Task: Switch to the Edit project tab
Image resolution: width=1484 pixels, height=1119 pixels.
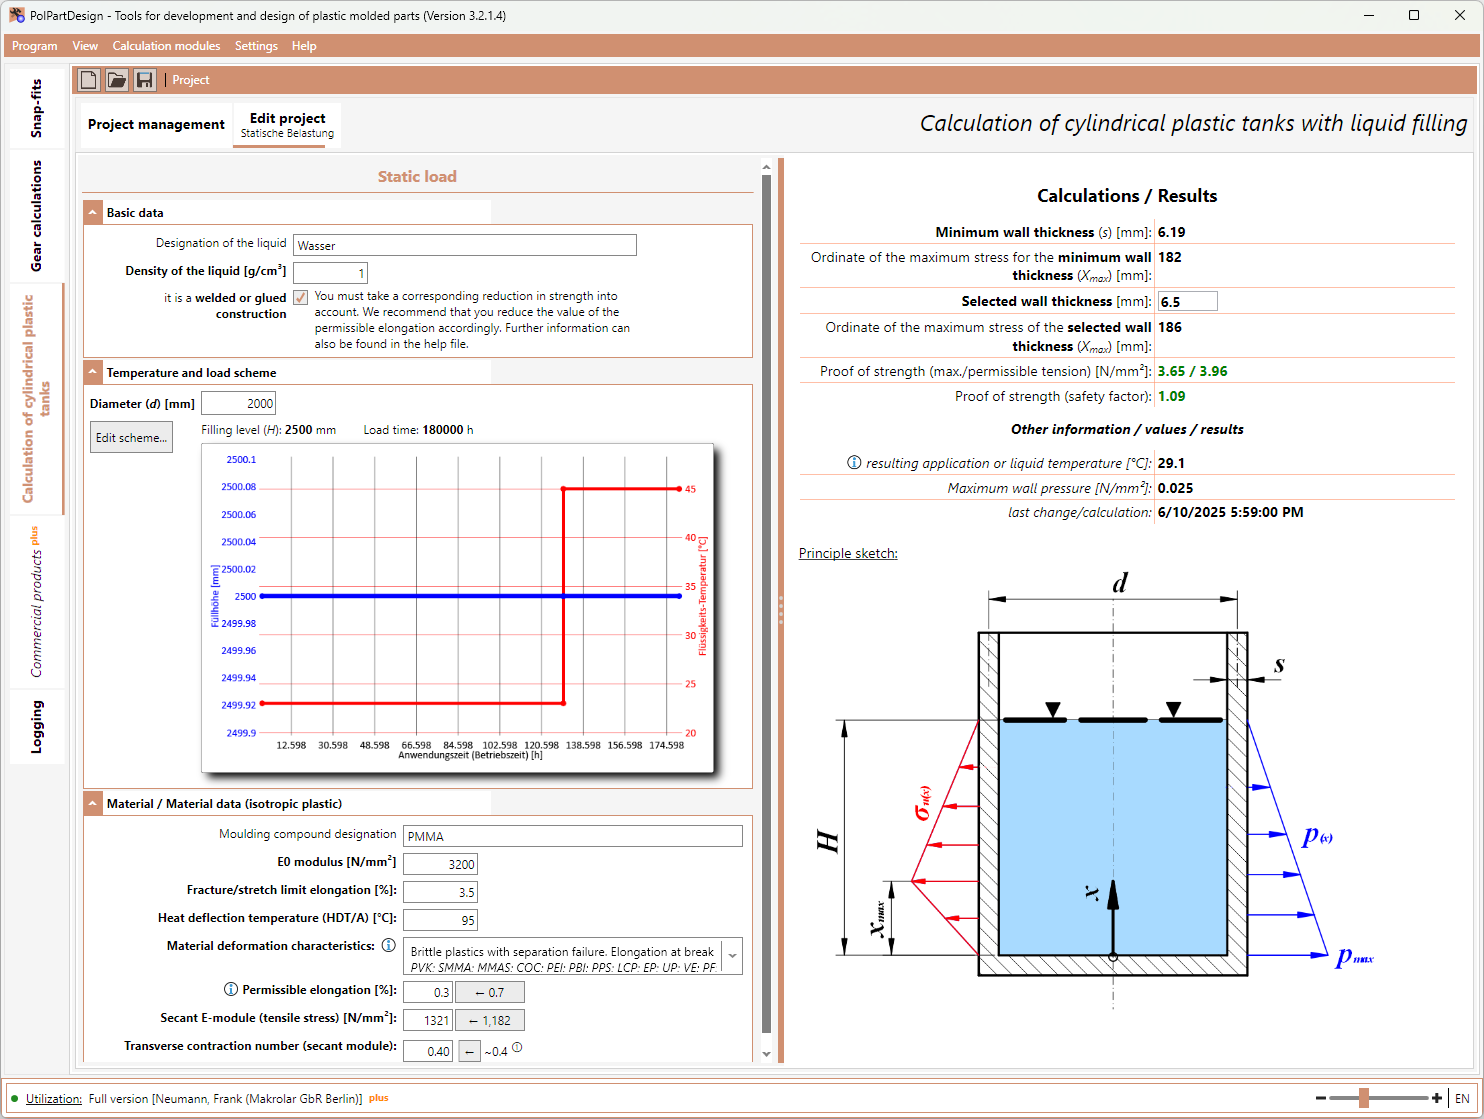Action: (287, 125)
